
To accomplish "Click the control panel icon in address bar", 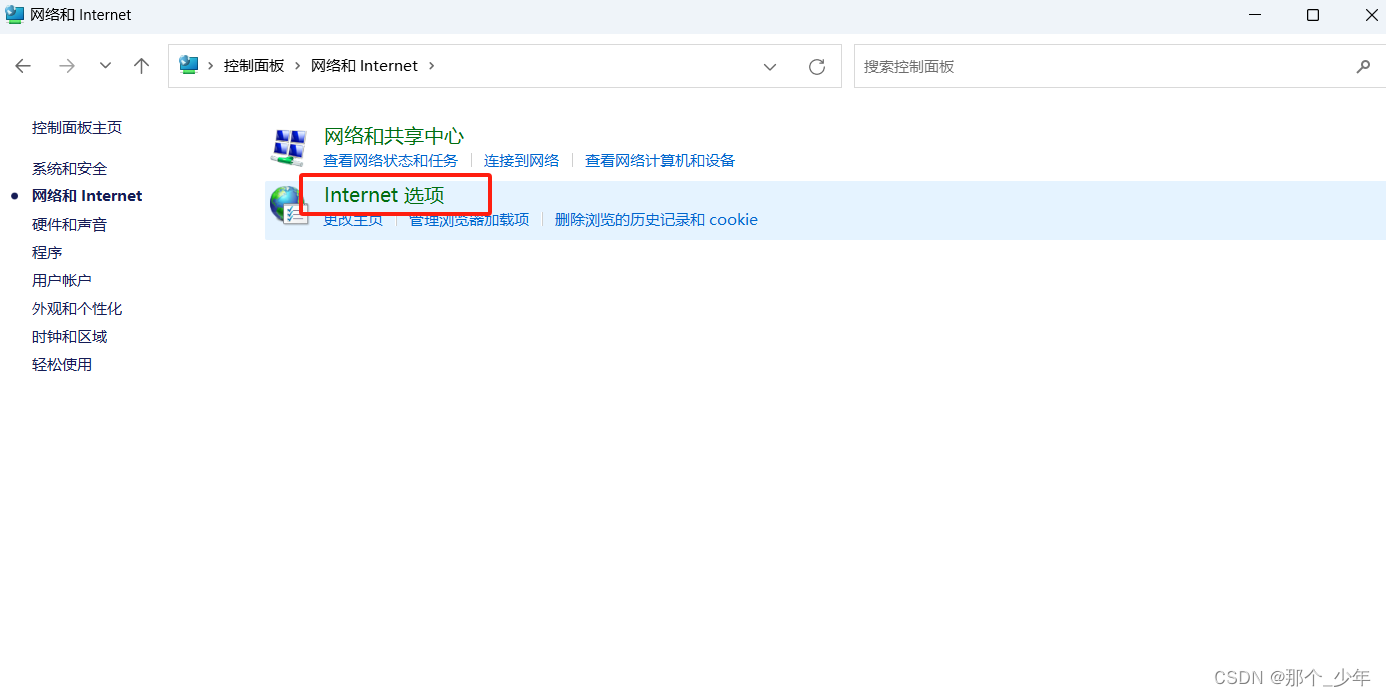I will 189,65.
